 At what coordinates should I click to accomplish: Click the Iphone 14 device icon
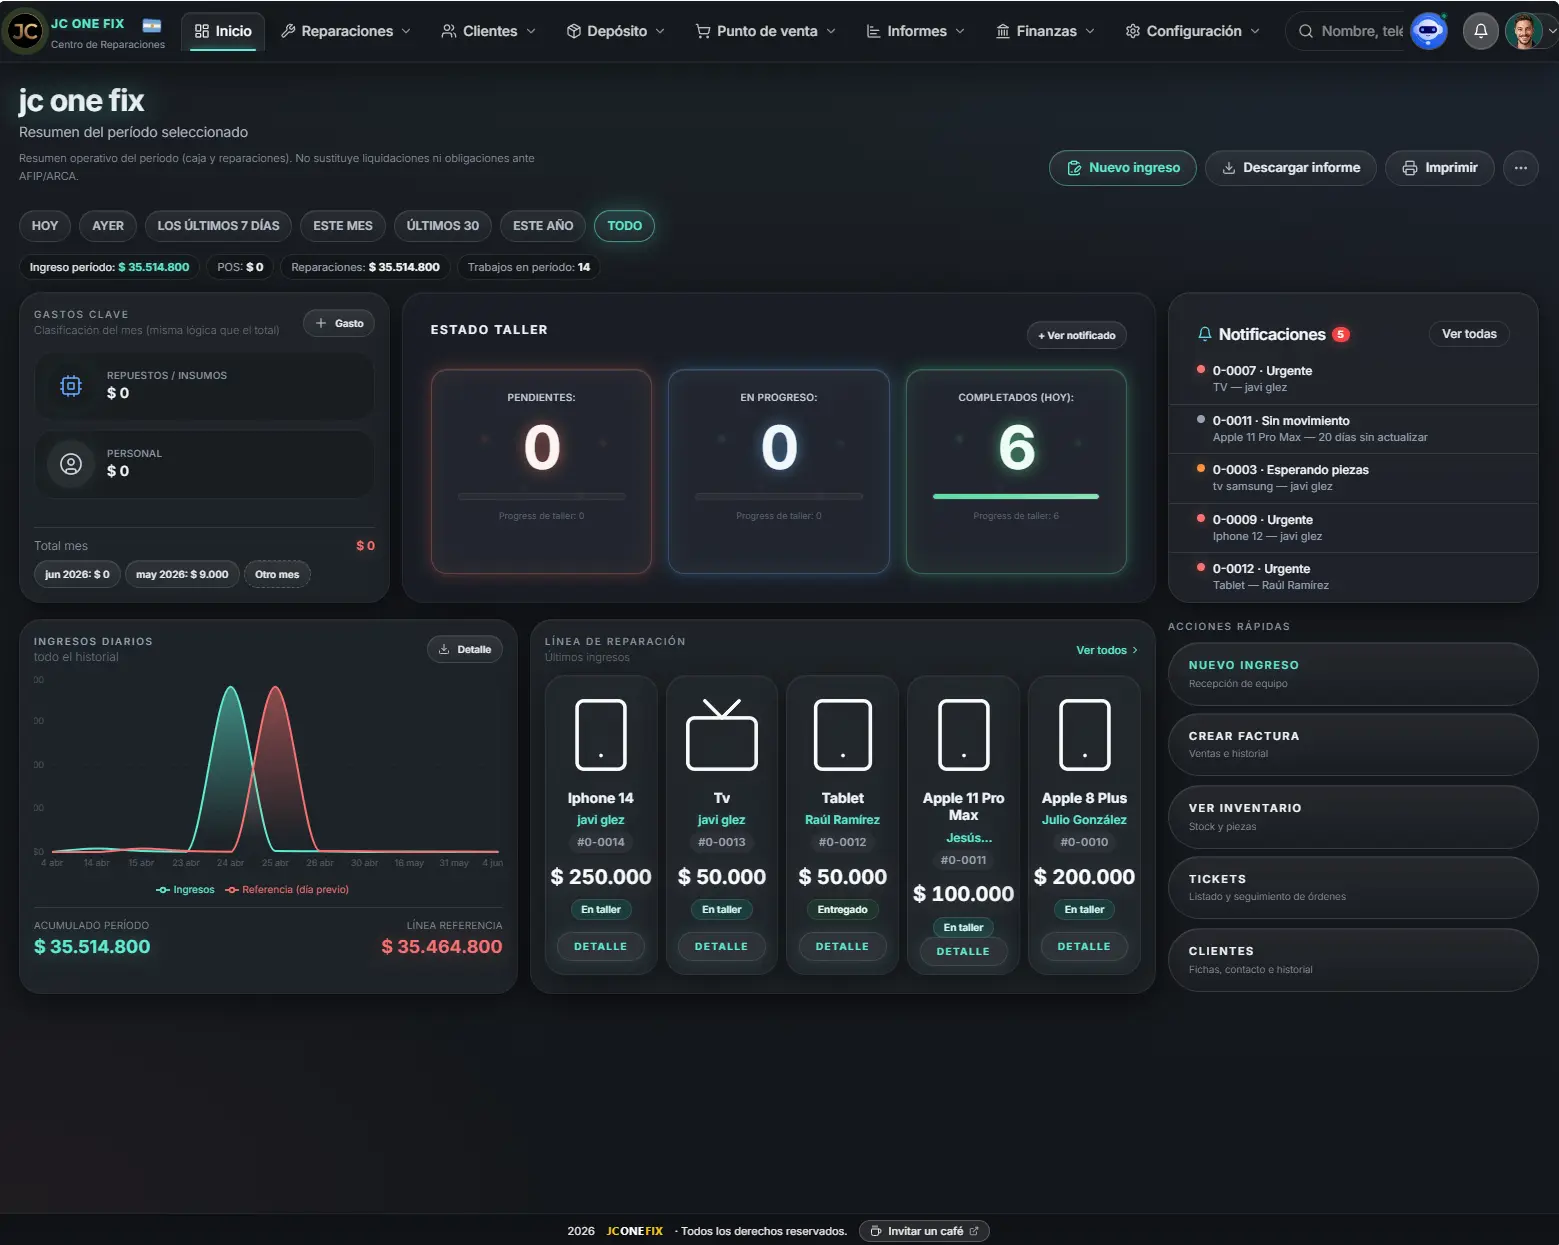pos(601,735)
